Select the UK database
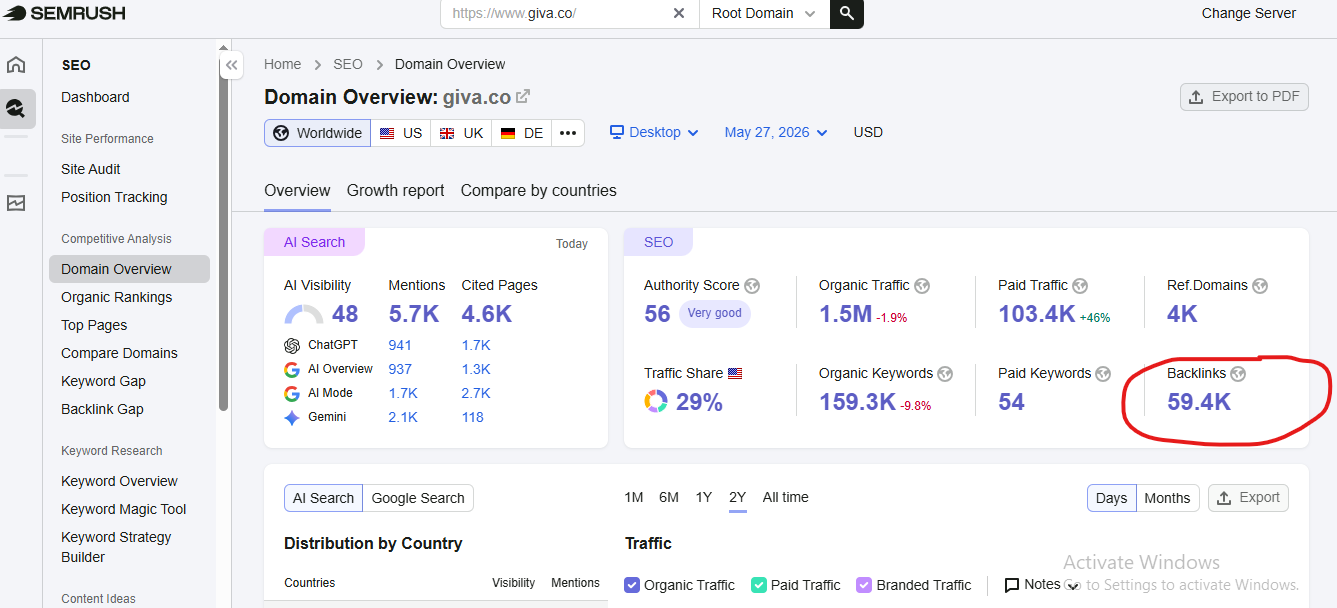1337x608 pixels. [461, 133]
